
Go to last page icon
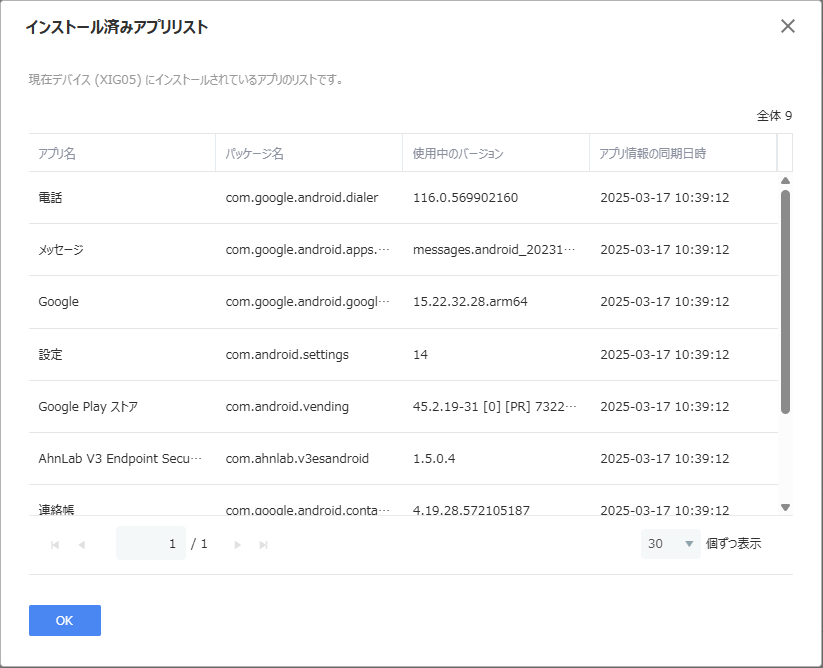coord(263,545)
